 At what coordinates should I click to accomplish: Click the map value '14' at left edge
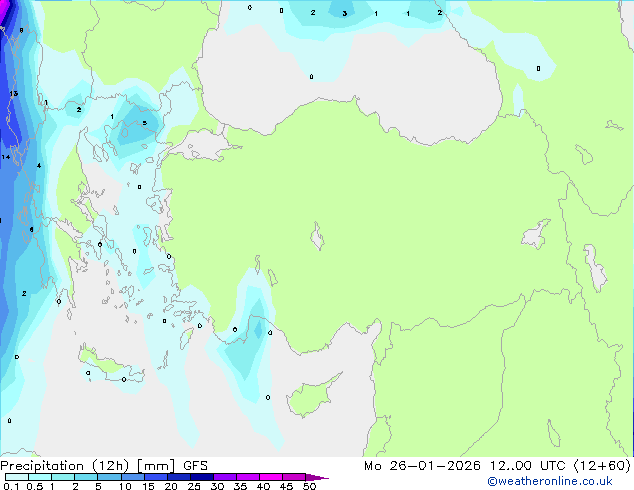[x=6, y=157]
